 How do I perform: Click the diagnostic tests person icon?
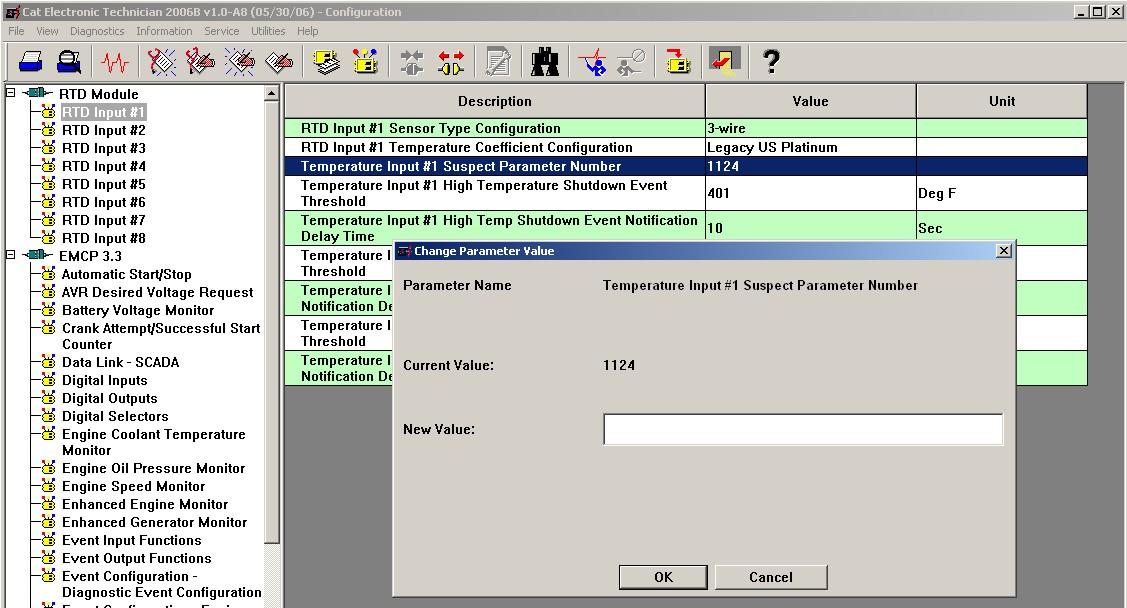592,62
